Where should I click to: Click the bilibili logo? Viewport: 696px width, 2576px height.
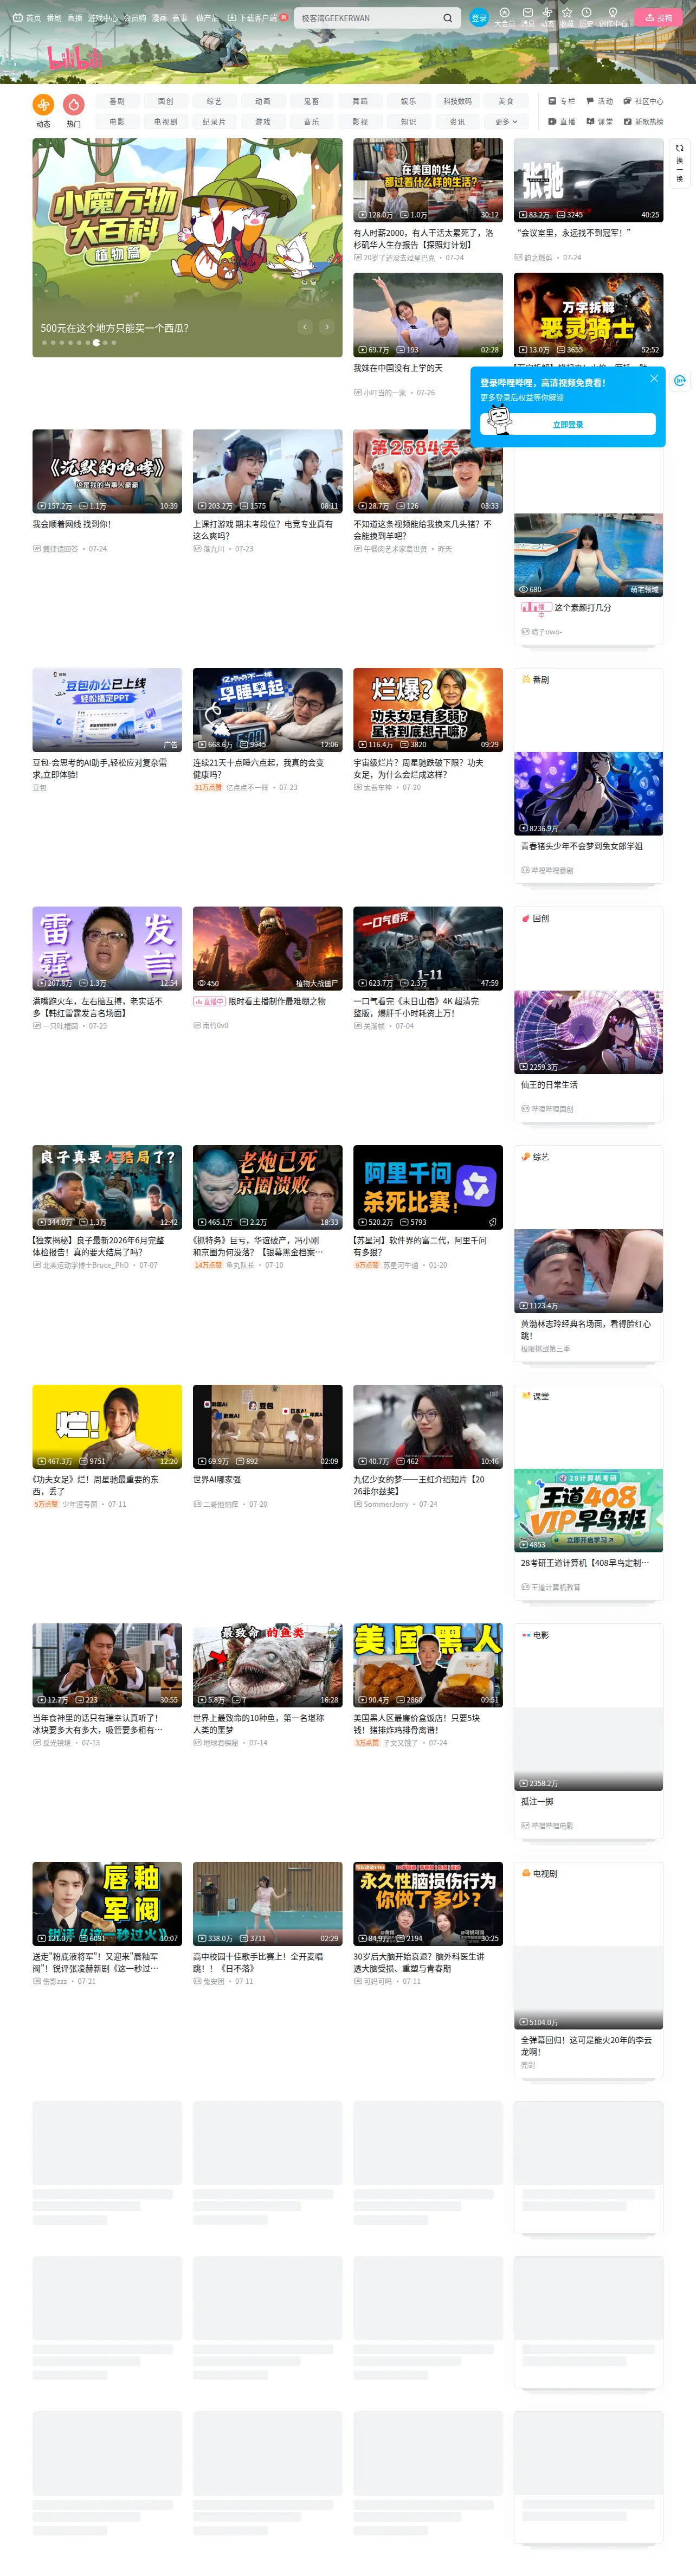(x=75, y=58)
